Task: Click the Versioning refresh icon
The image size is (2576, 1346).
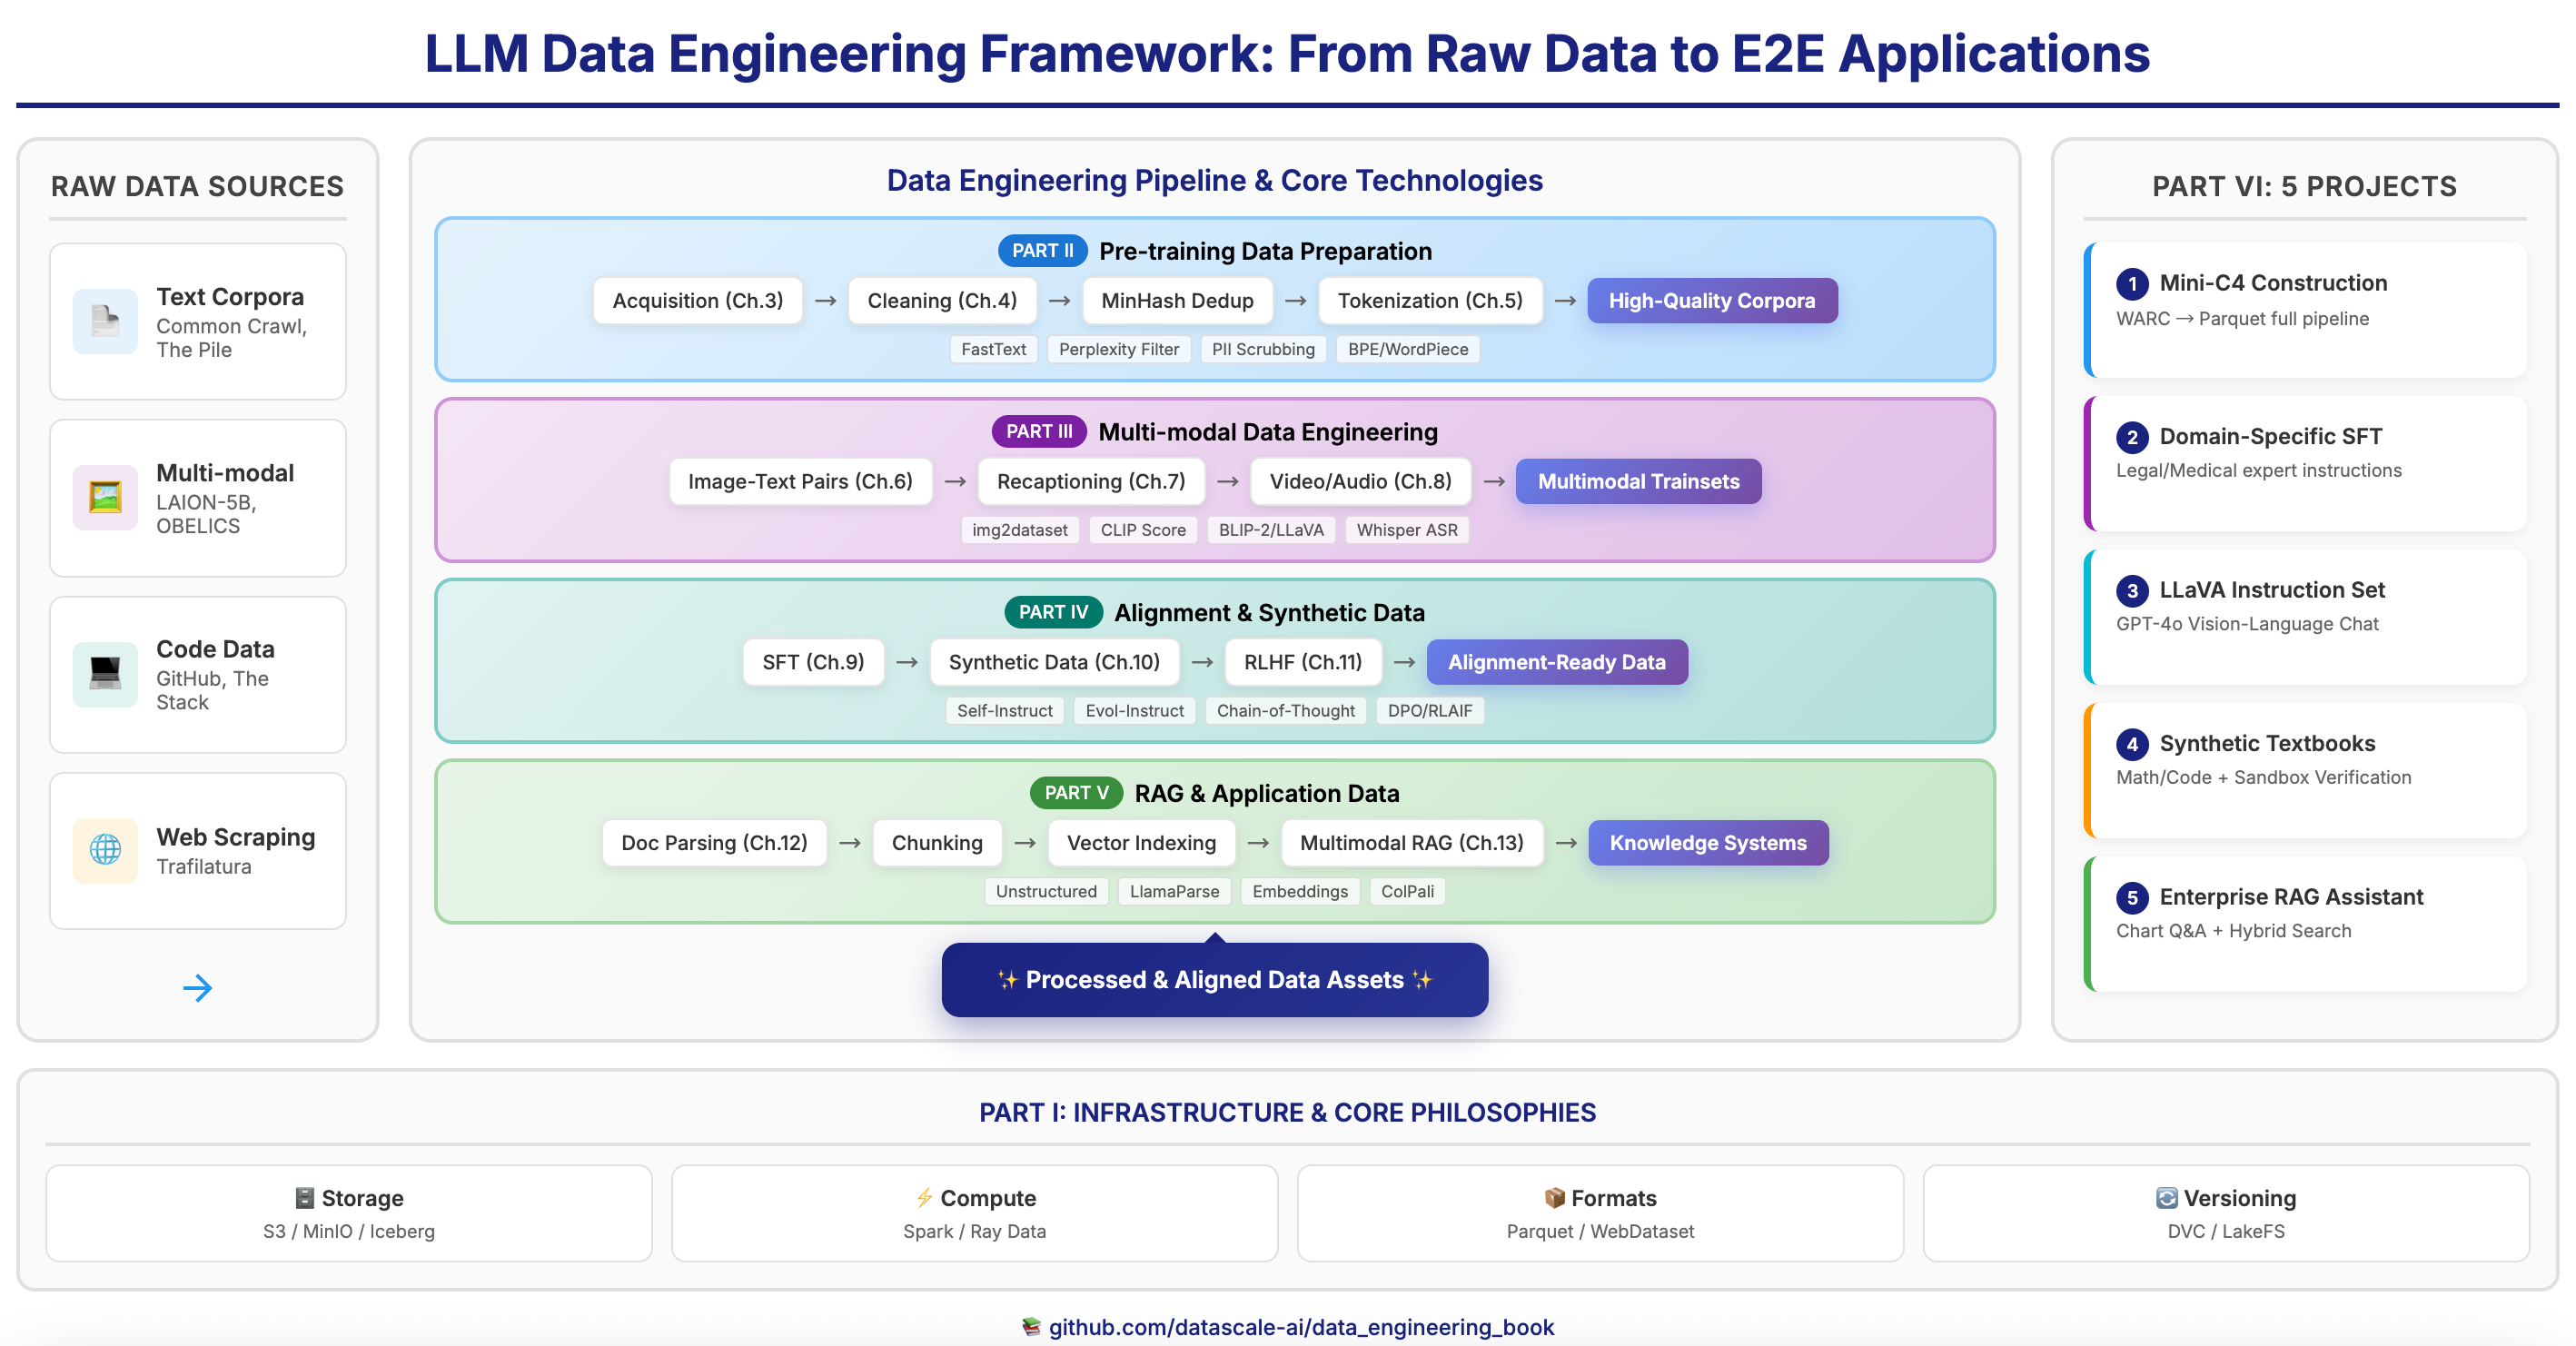Action: tap(2166, 1198)
